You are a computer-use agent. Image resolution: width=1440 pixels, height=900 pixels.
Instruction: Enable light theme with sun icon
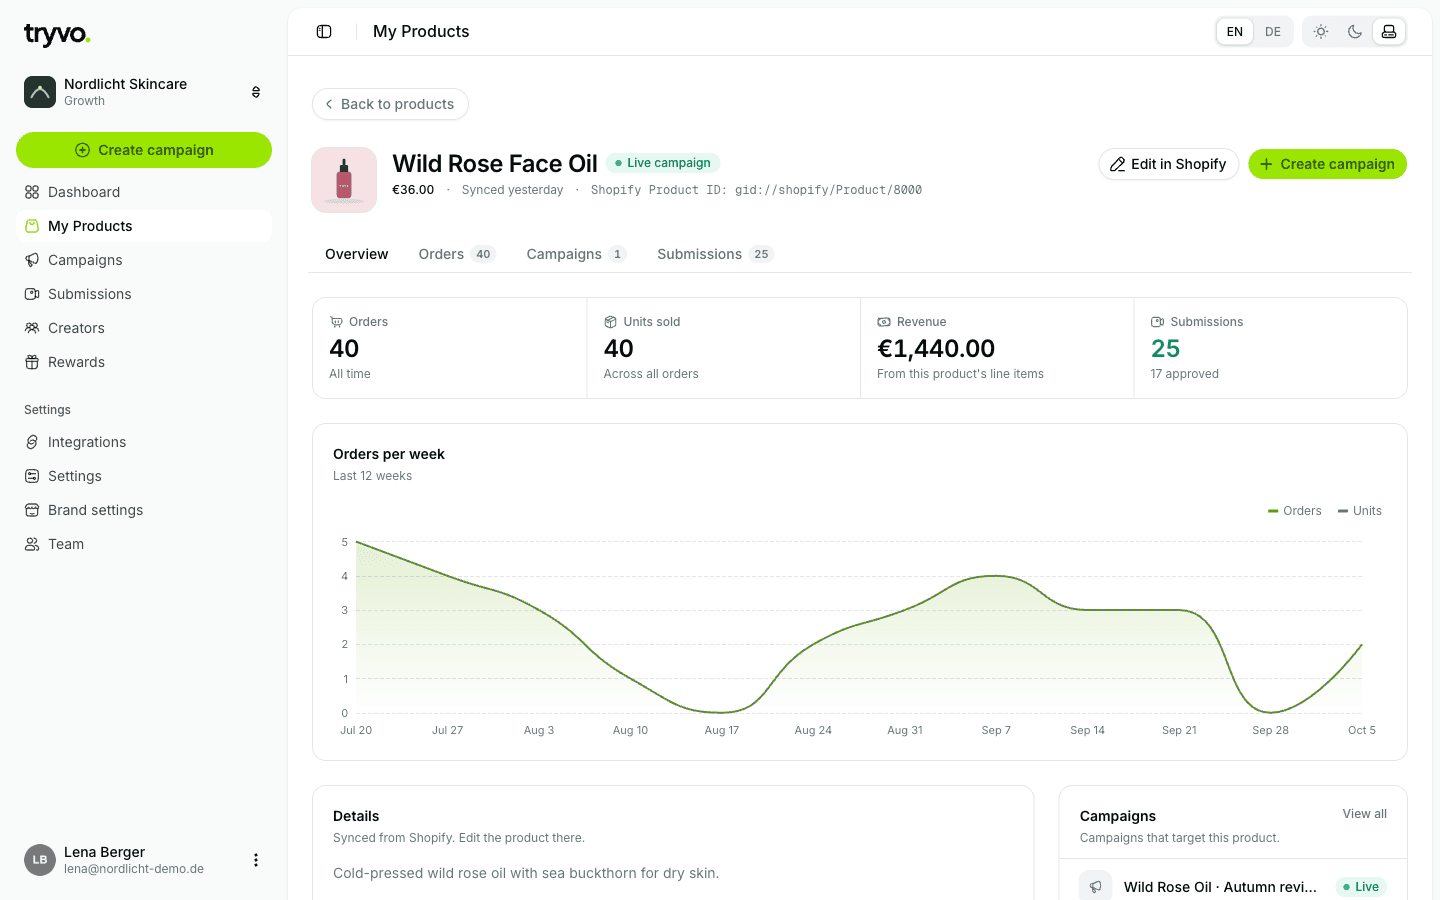pos(1321,32)
